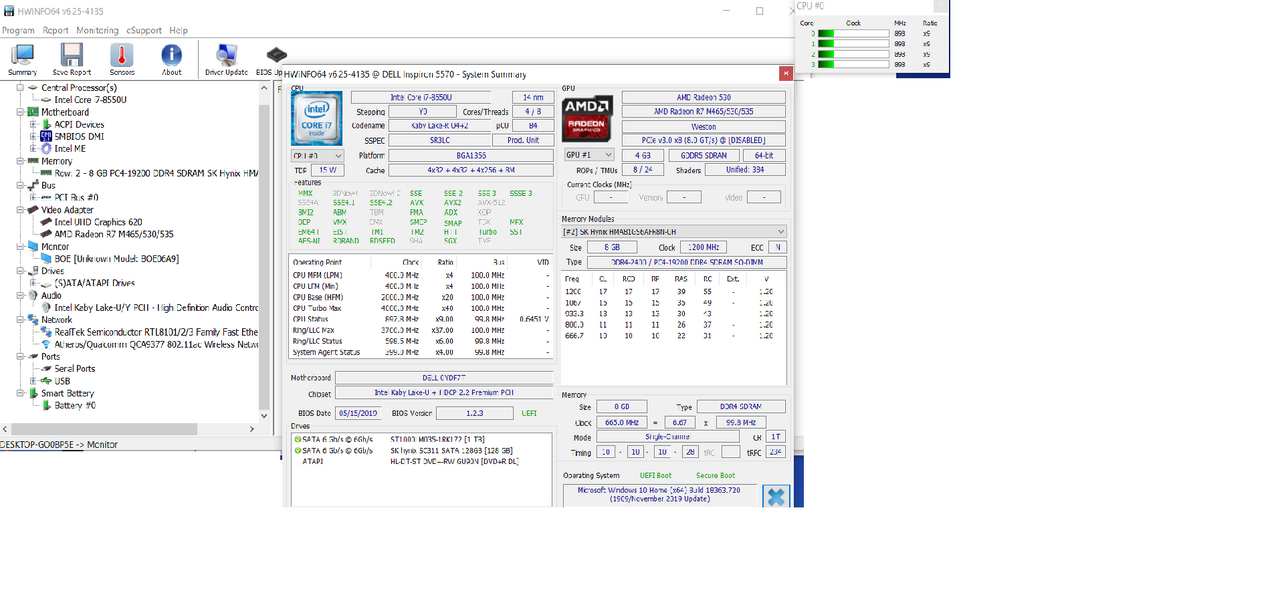The height and width of the screenshot is (593, 1280).
Task: Select Intel UHD Graphics 620 tree entry
Action: coord(98,222)
